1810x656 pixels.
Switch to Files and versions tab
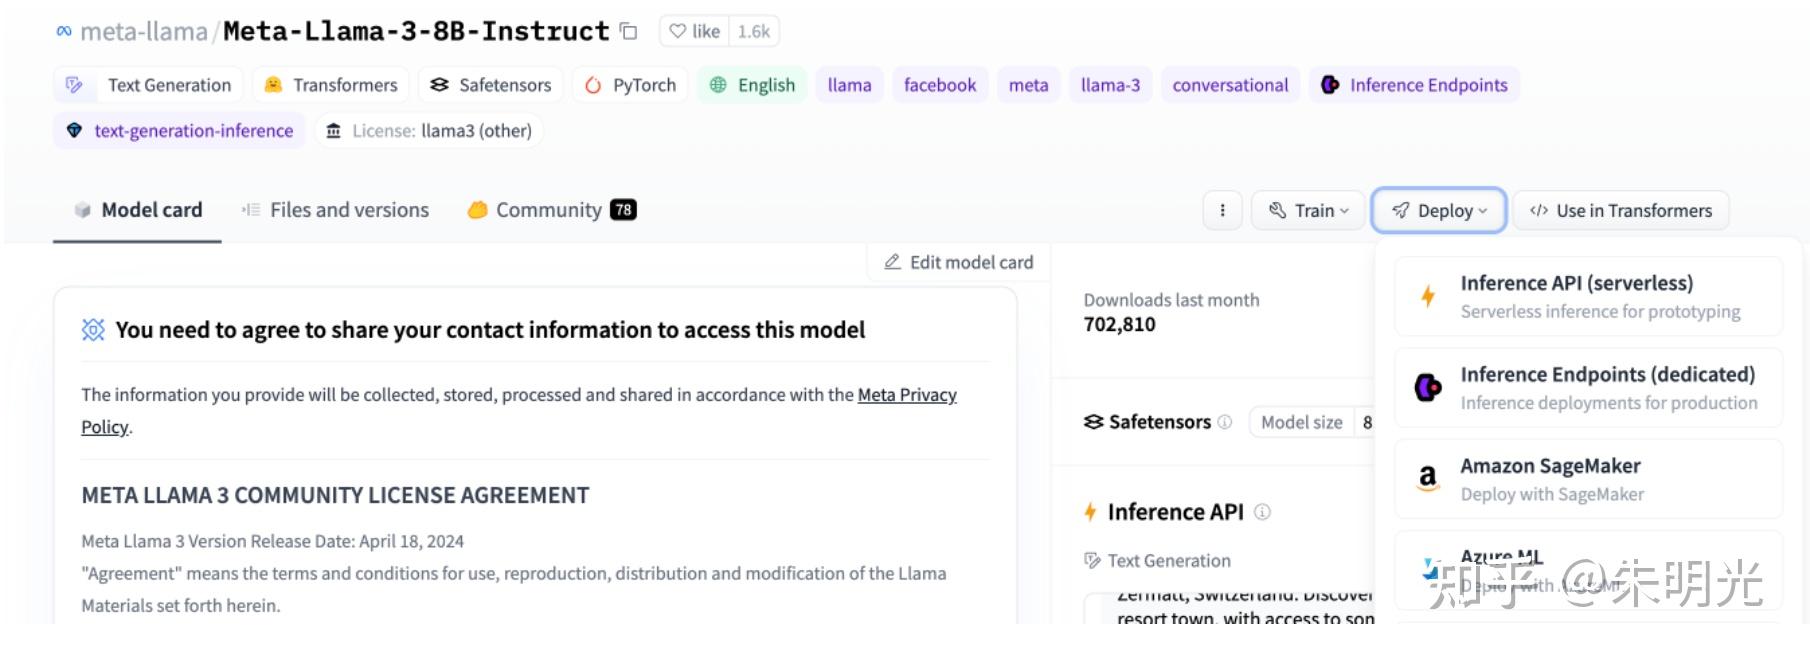336,210
